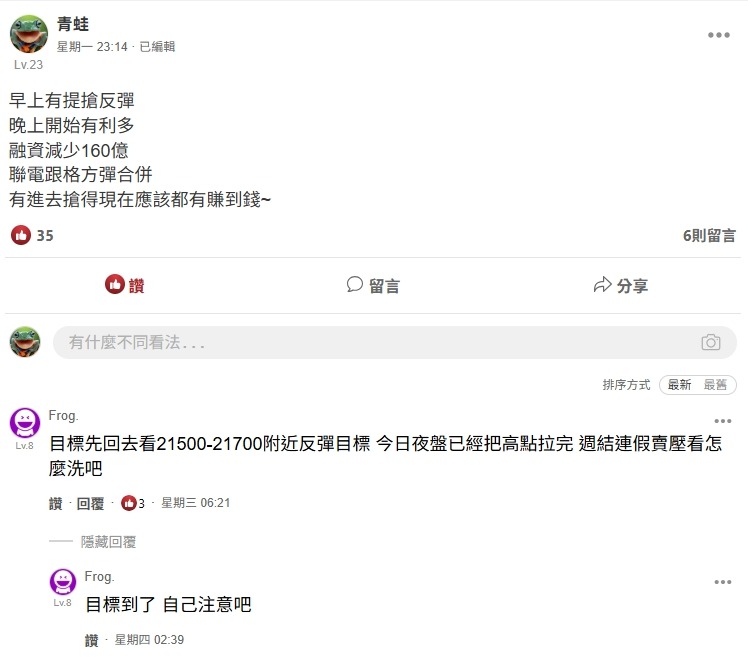
Task: Click the 分享 share arrow icon
Action: pos(603,285)
